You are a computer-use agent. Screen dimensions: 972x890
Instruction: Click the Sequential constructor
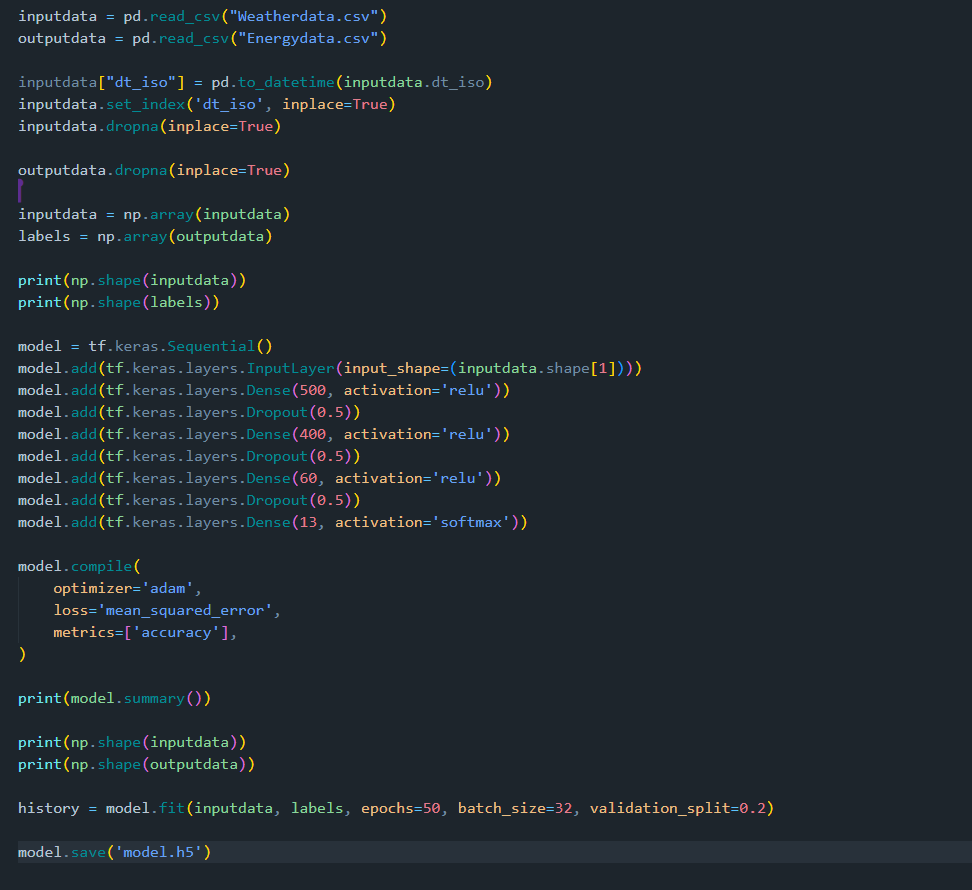211,346
